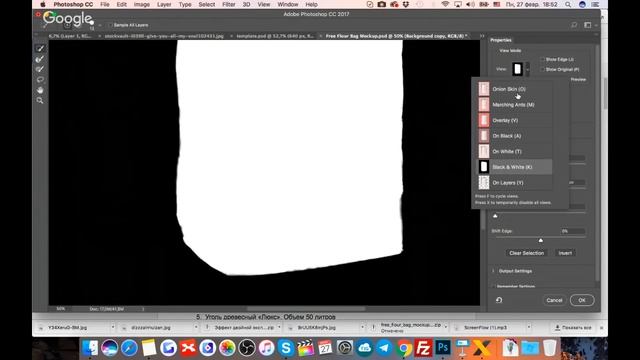Switch to stockvault jpg document tab

[x=164, y=36]
